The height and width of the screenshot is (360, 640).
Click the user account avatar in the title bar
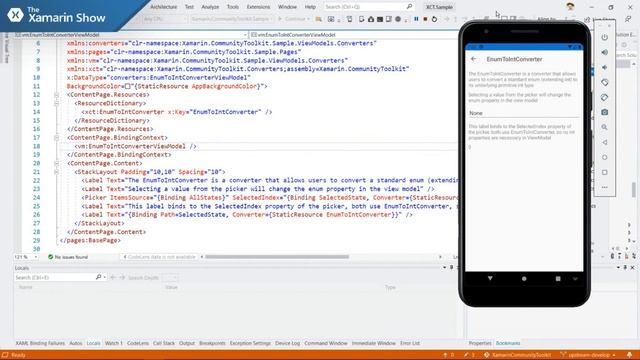pyautogui.click(x=570, y=7)
